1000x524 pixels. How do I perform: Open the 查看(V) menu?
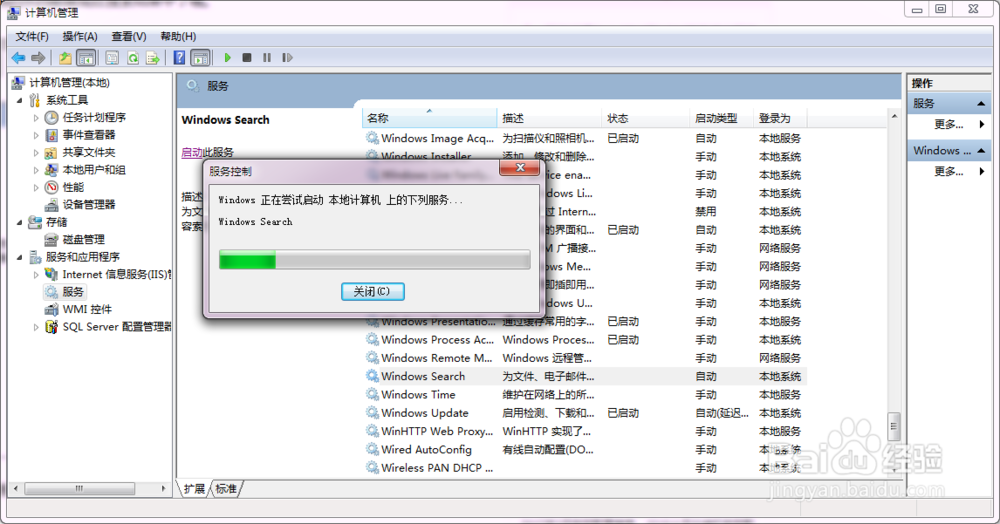tap(129, 36)
